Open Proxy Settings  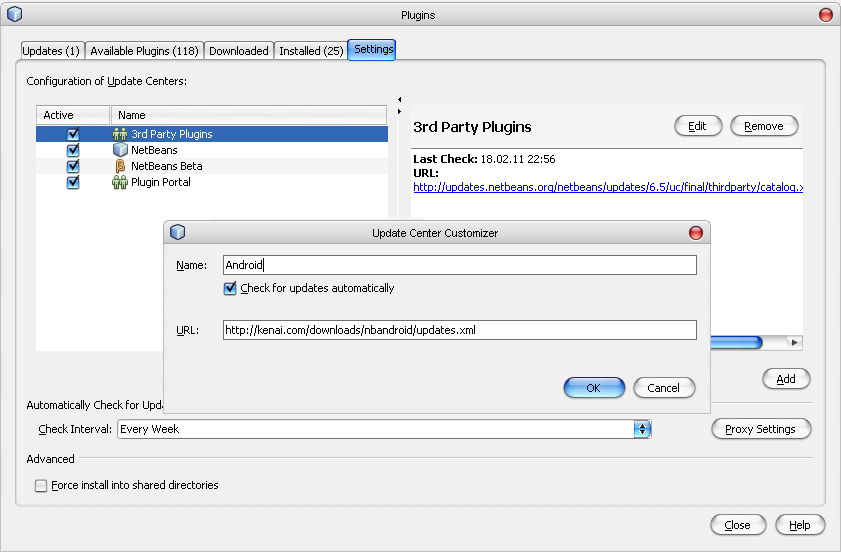(760, 429)
